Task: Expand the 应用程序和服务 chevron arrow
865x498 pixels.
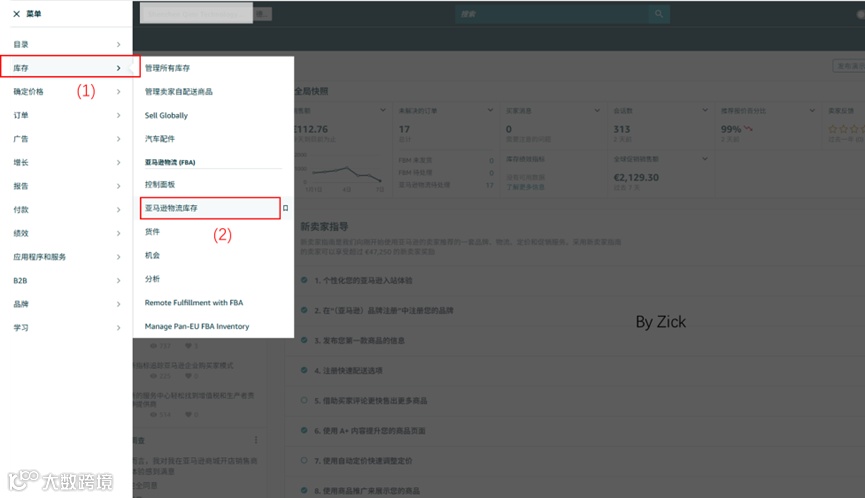Action: tap(118, 257)
